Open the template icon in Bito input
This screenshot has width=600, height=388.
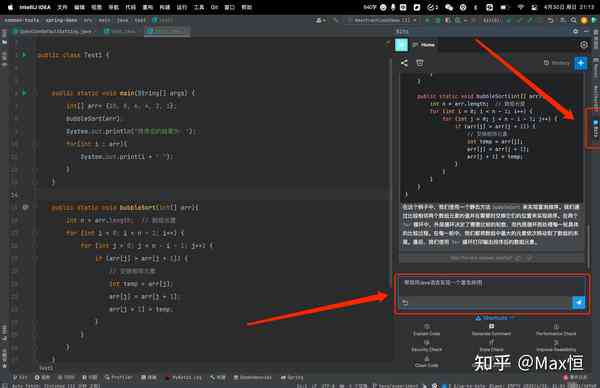(x=405, y=303)
